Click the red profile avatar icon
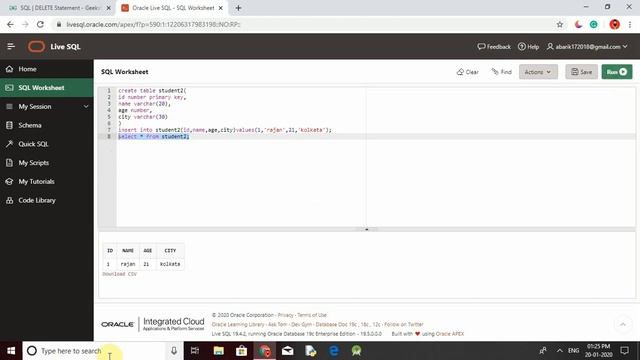This screenshot has width=640, height=360. tap(614, 24)
